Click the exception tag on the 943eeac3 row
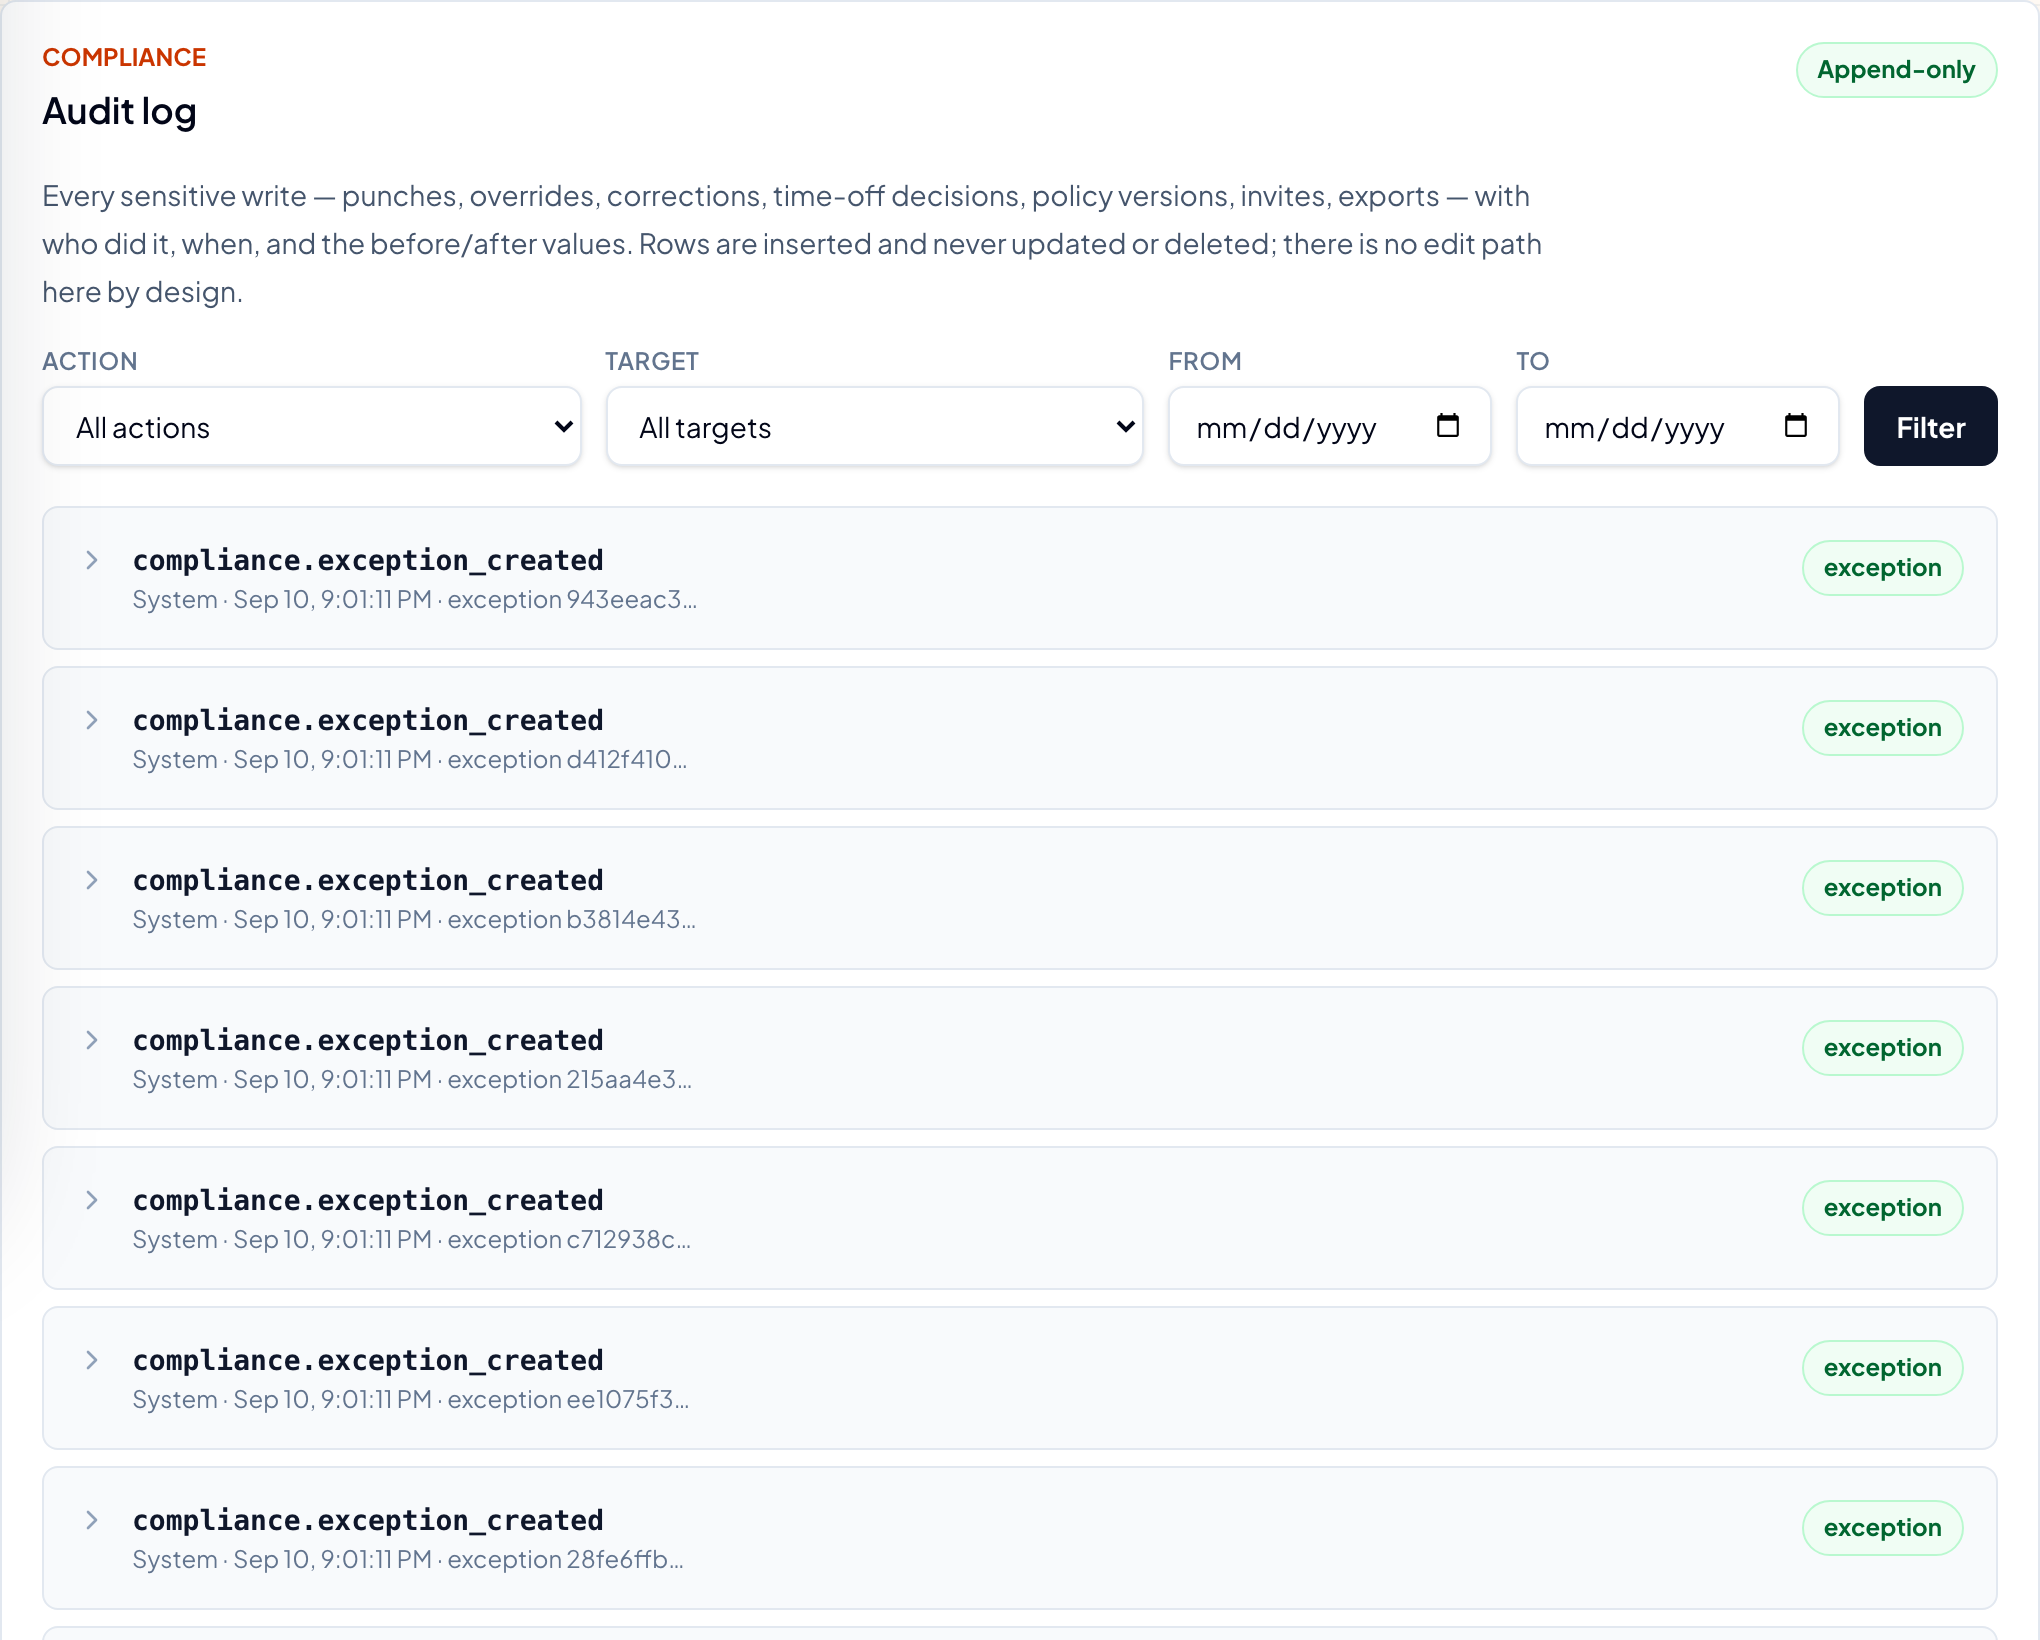Viewport: 2040px width, 1640px height. (x=1882, y=568)
